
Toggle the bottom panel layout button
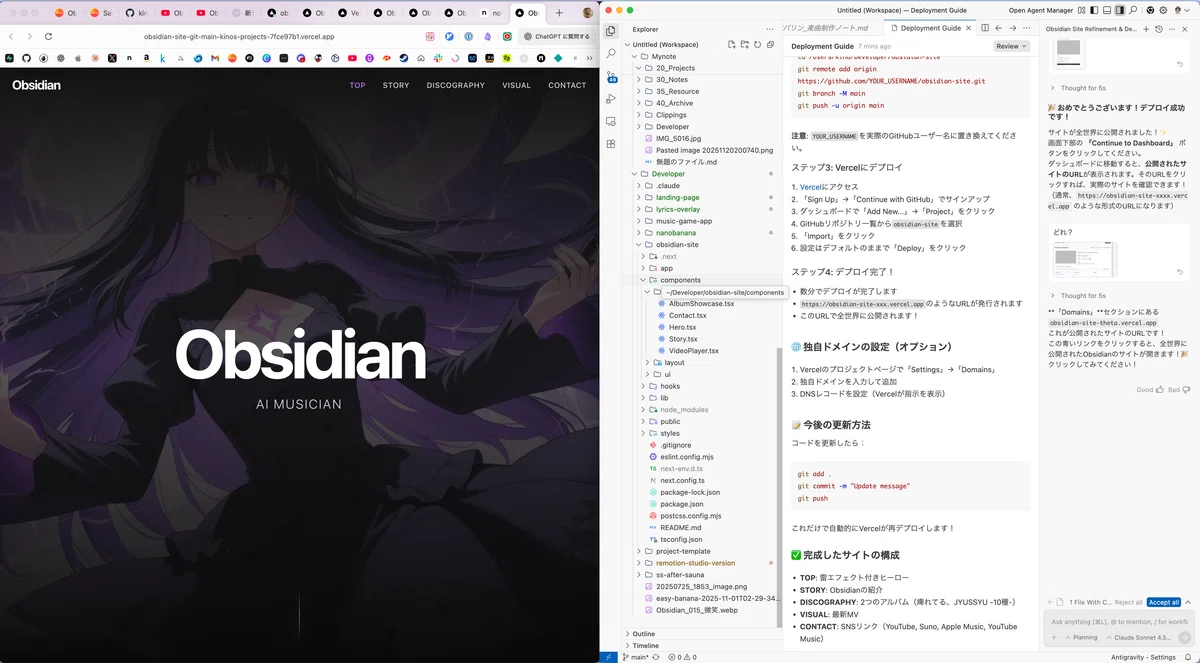pyautogui.click(x=1106, y=9)
